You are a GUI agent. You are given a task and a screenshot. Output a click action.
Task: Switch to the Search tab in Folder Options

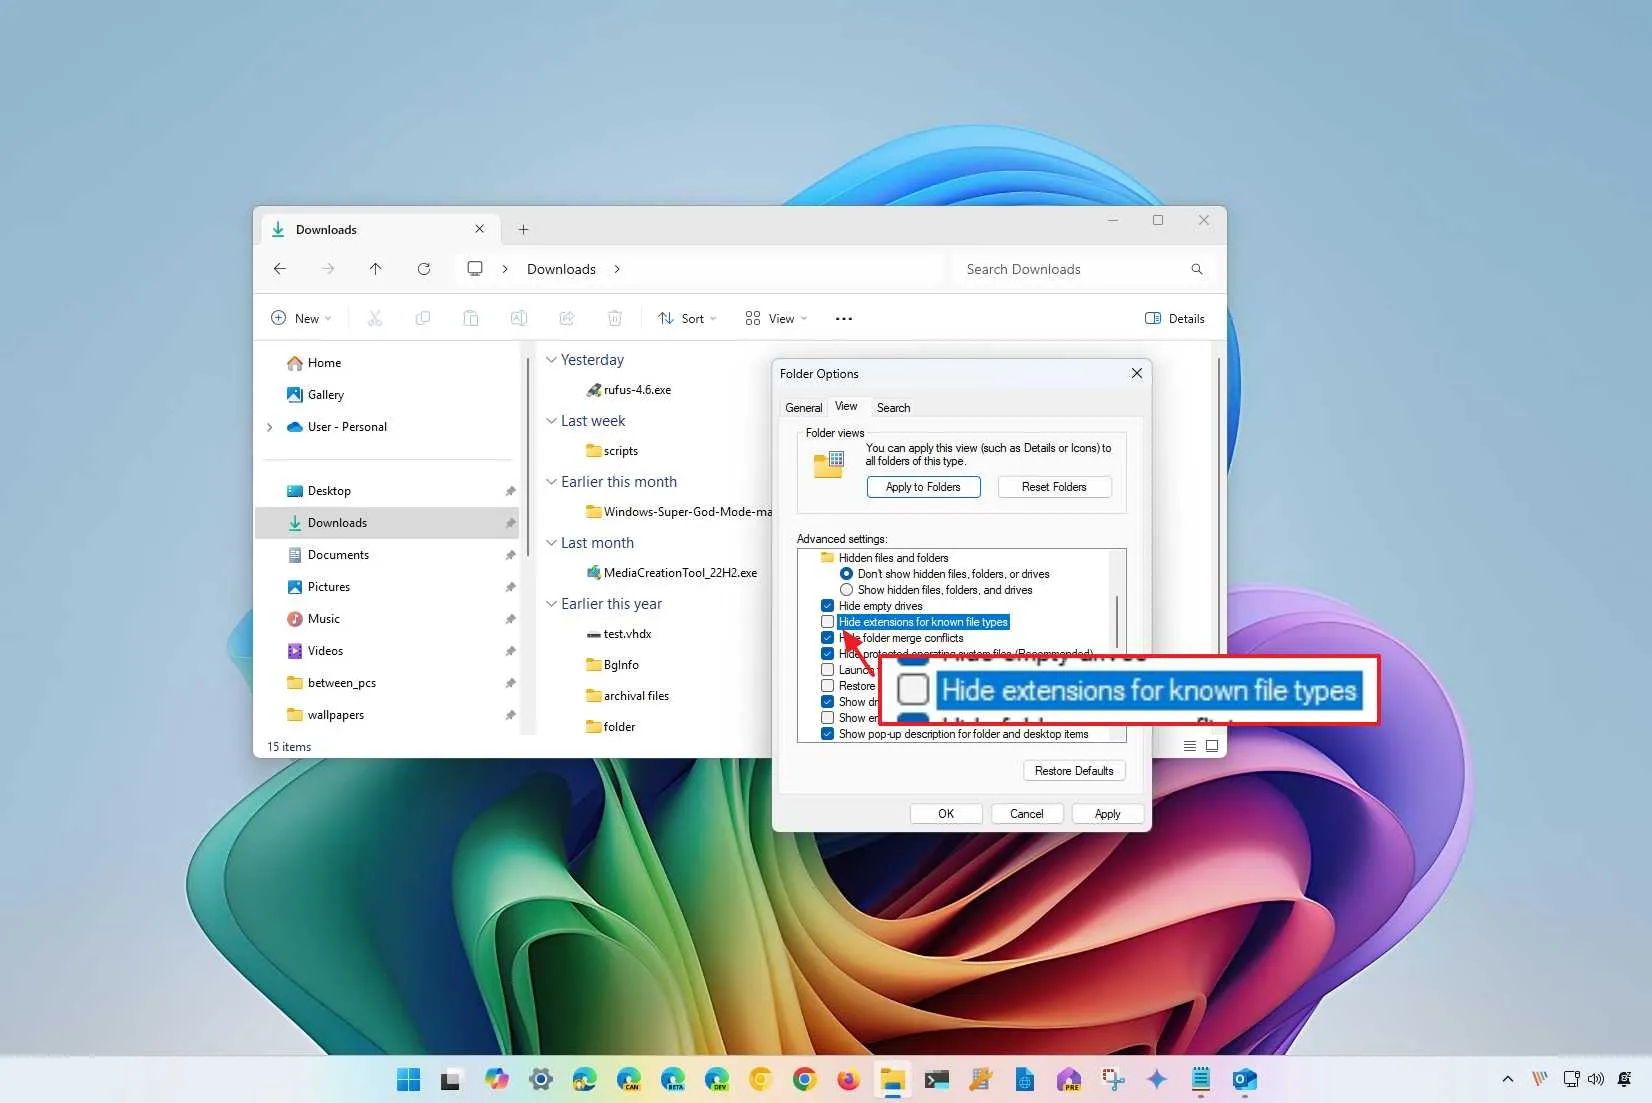point(892,407)
